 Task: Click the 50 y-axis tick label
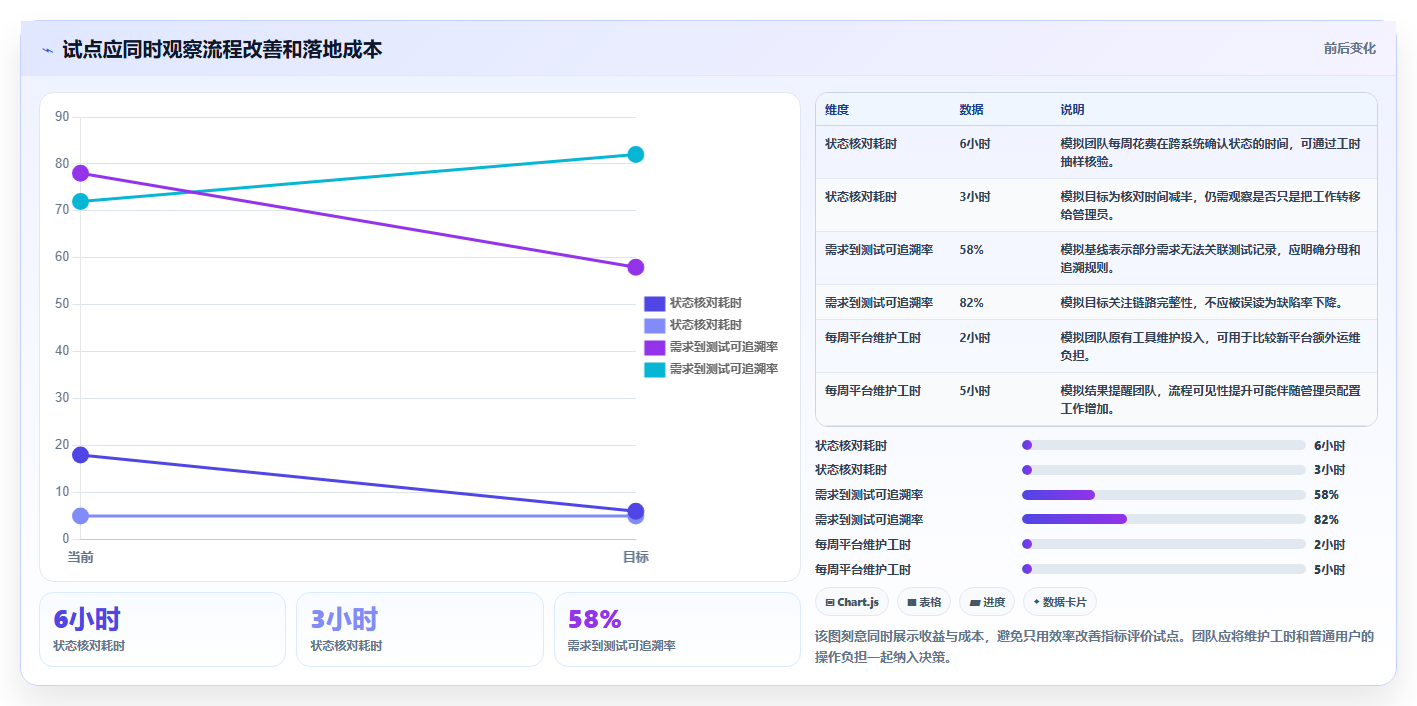[x=62, y=304]
